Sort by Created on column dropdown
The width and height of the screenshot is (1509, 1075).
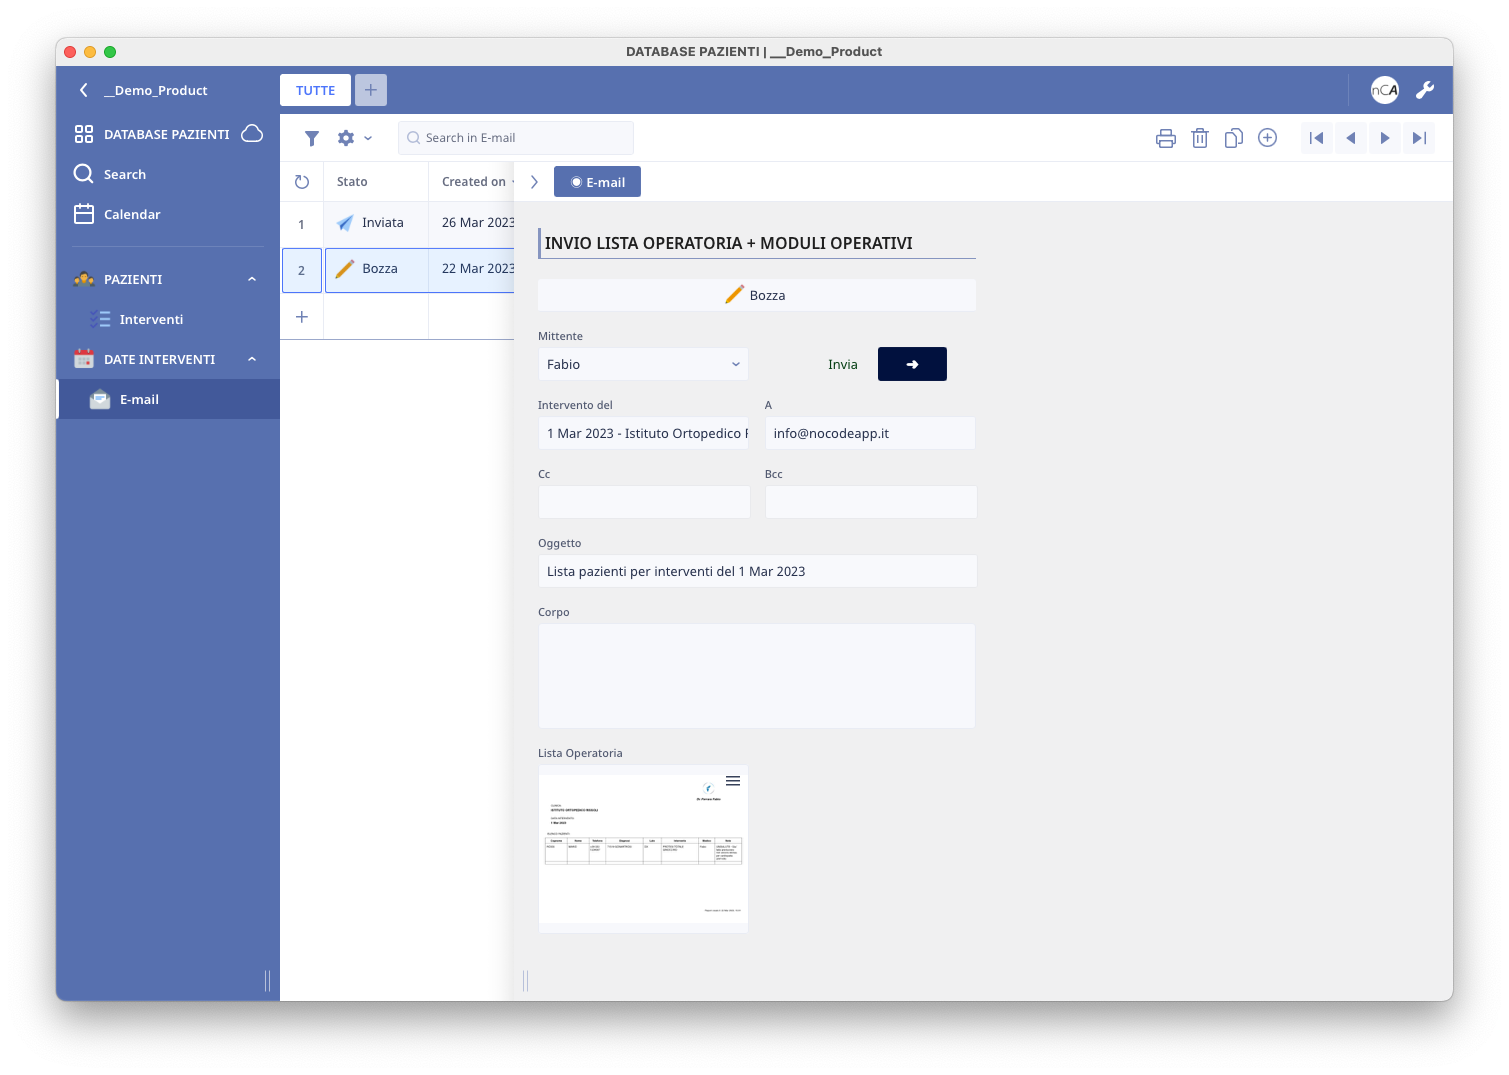(x=514, y=182)
